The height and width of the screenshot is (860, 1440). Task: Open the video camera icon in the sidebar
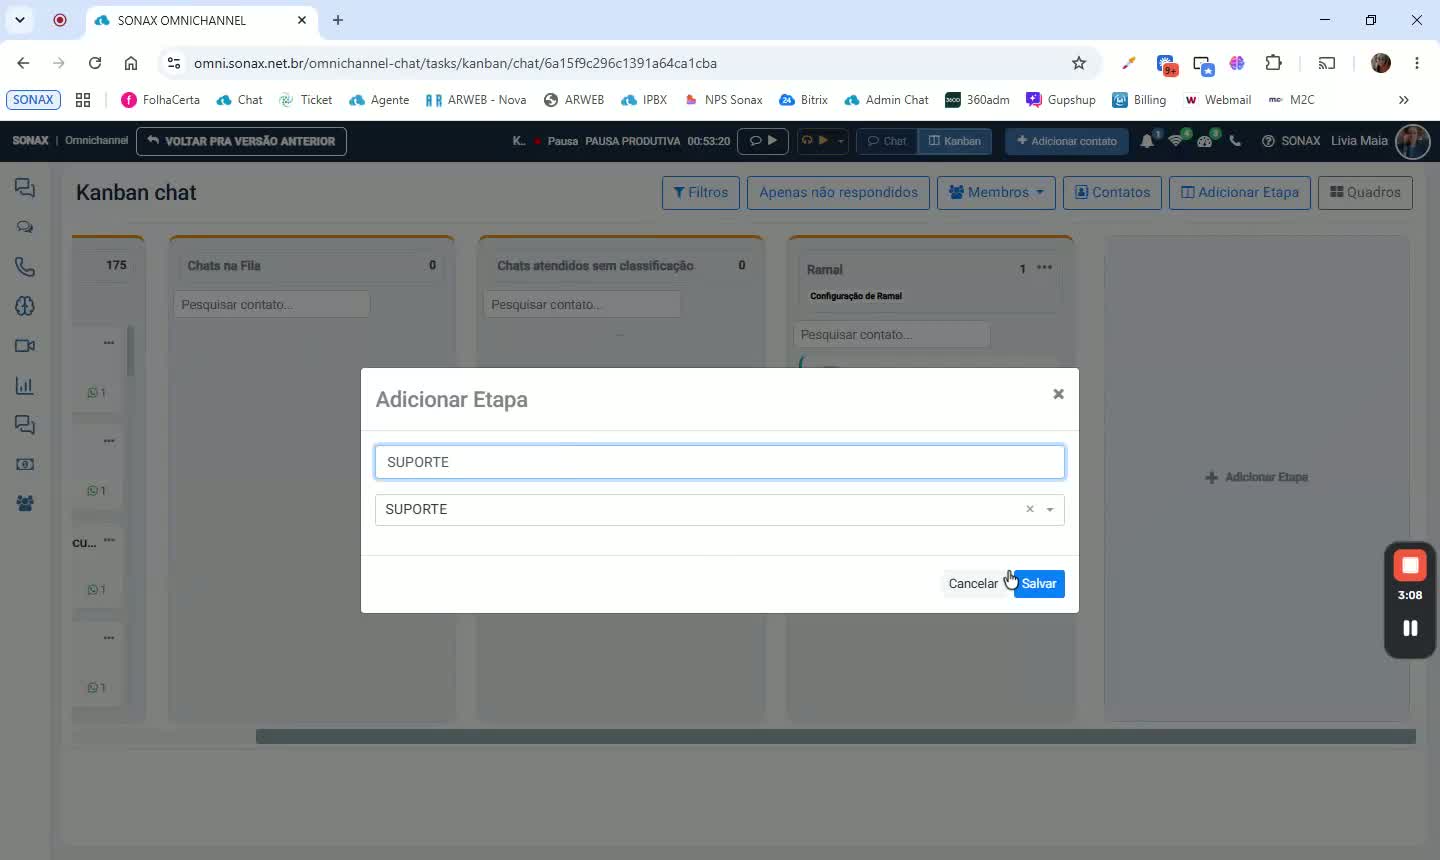pyautogui.click(x=25, y=346)
